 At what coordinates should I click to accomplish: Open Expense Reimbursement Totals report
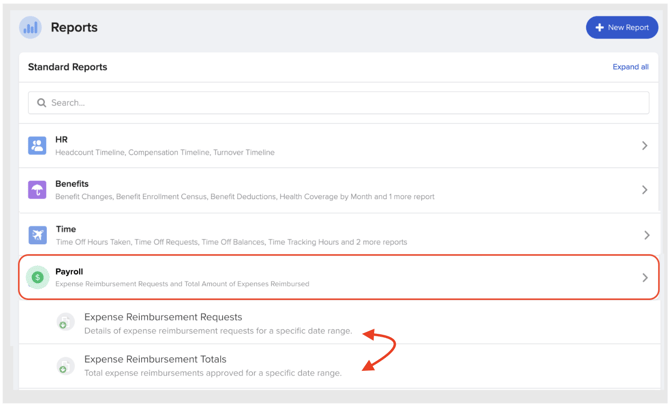coord(155,359)
